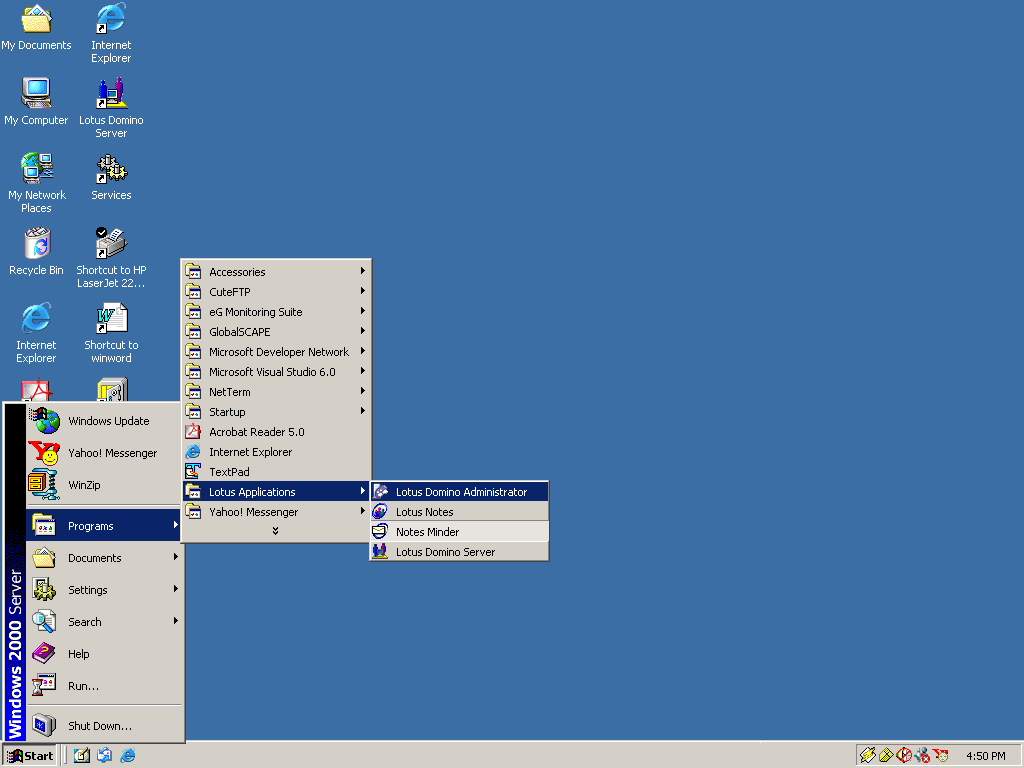Open the Documents submenu in Start menu
Screen dimensions: 1024x768
tap(104, 558)
